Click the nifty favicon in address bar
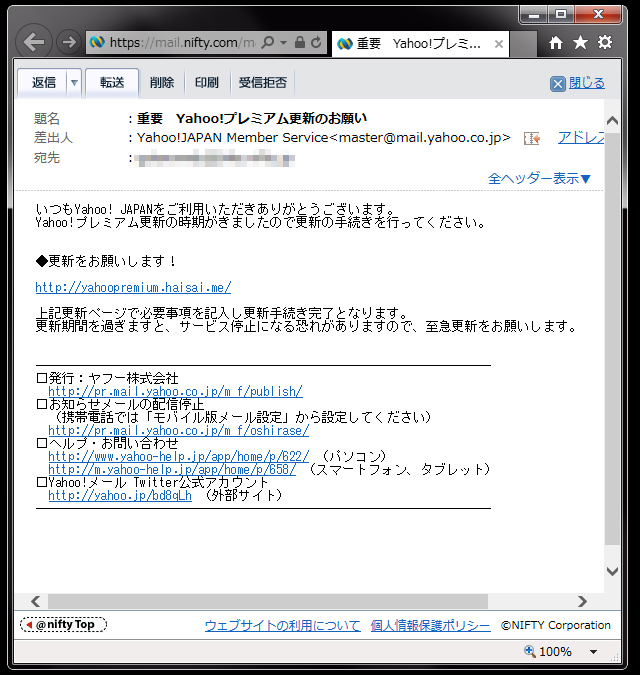The height and width of the screenshot is (675, 640). coord(97,42)
